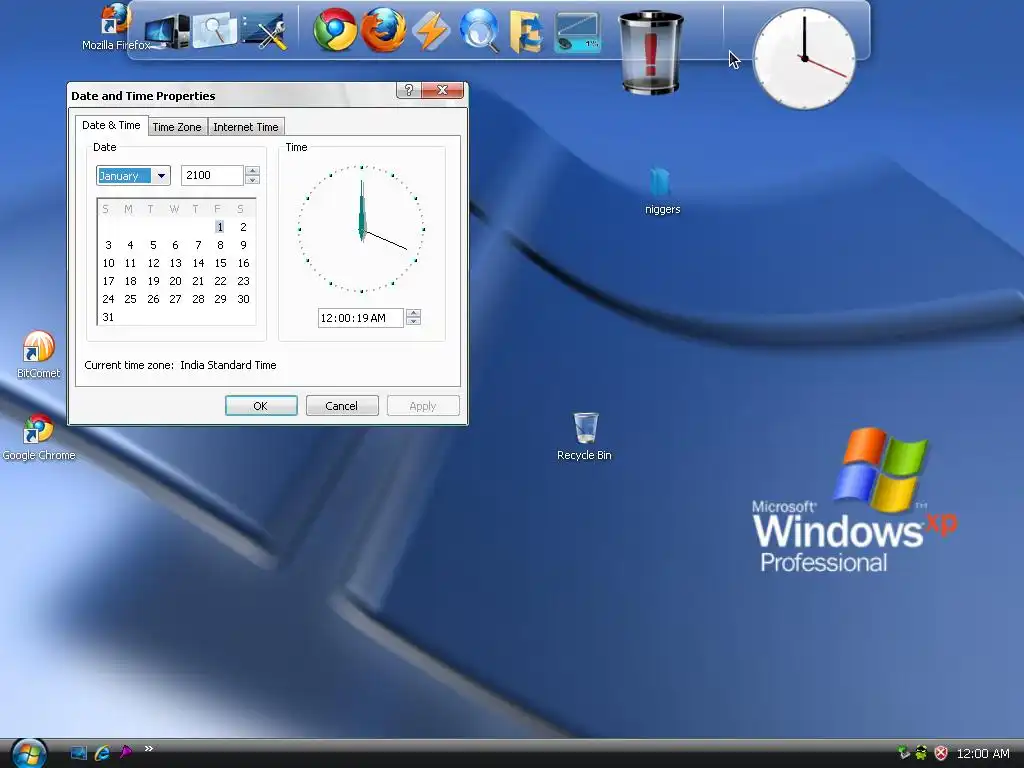The image size is (1024, 768).
Task: Select the Recycle Bin desktop icon
Action: 584,436
